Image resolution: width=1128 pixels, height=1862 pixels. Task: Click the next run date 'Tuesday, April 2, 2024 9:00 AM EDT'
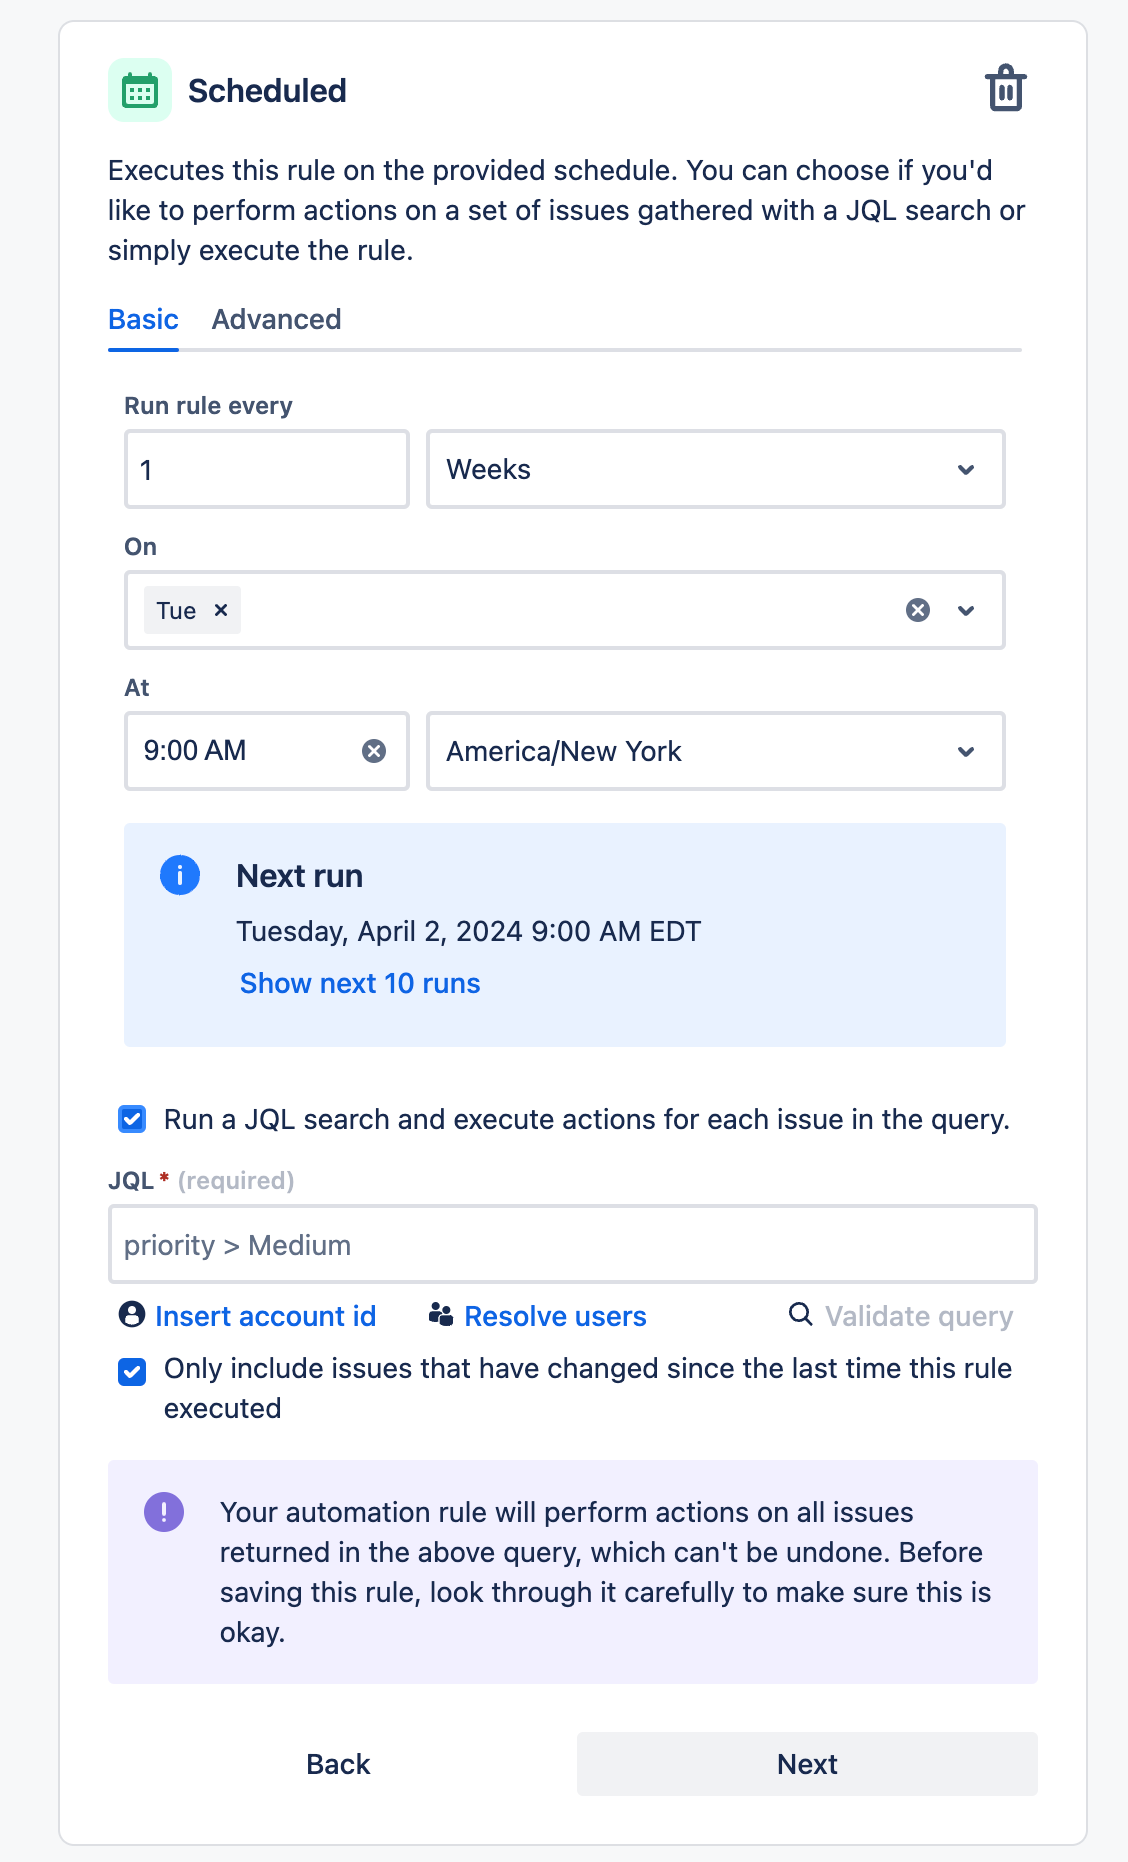pos(469,931)
